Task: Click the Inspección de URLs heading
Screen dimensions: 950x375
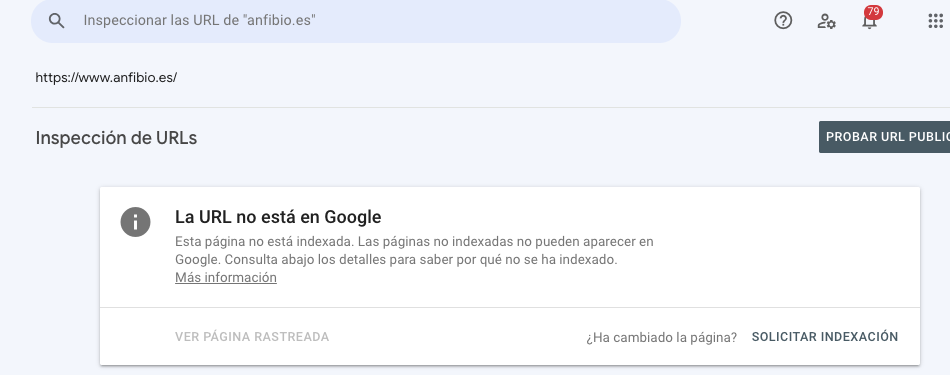Action: pos(116,138)
